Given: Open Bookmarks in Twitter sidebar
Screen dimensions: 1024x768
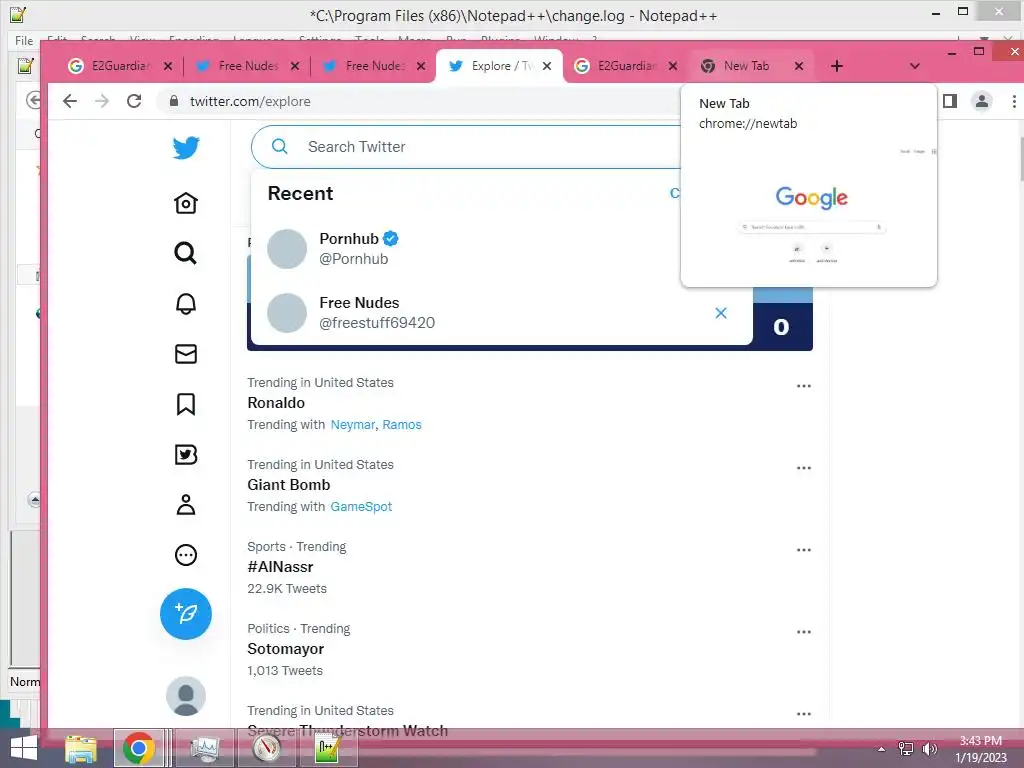Looking at the screenshot, I should coord(186,404).
